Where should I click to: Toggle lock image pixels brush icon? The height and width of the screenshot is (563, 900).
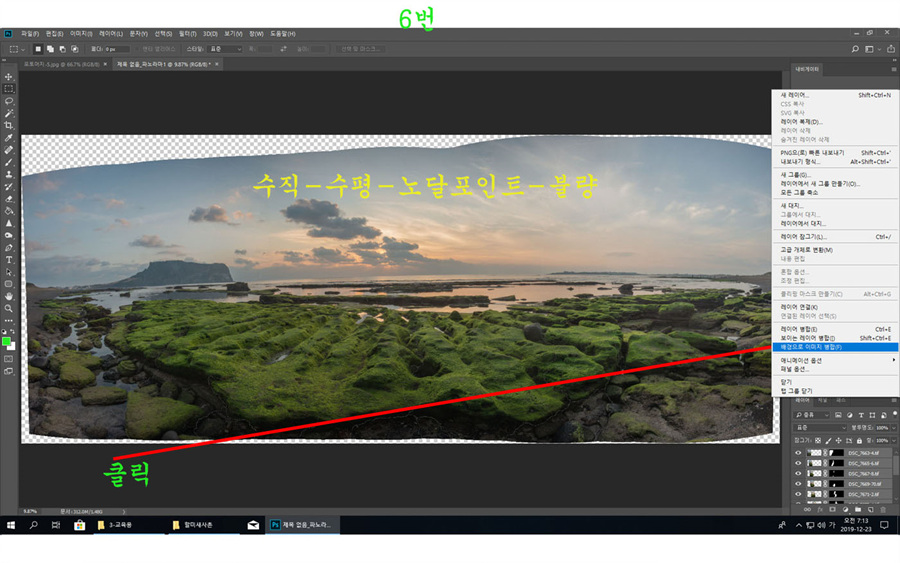tap(828, 441)
